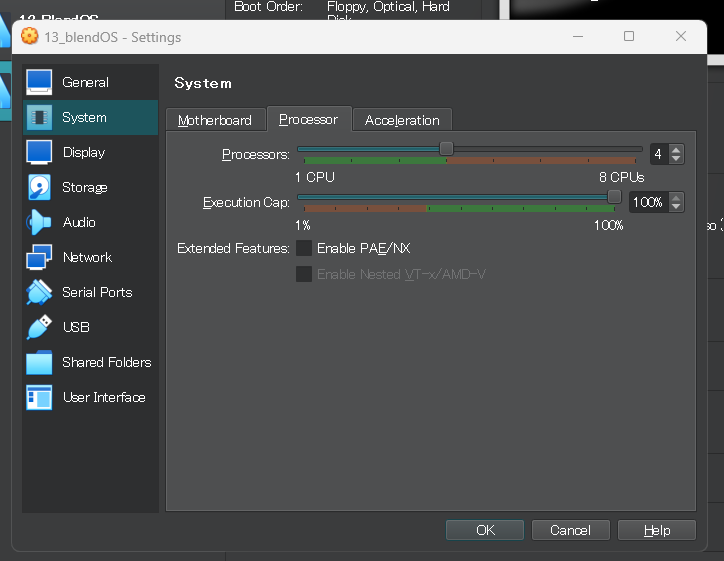Viewport: 724px width, 561px height.
Task: Decrease execution cap with down arrow
Action: tap(676, 206)
